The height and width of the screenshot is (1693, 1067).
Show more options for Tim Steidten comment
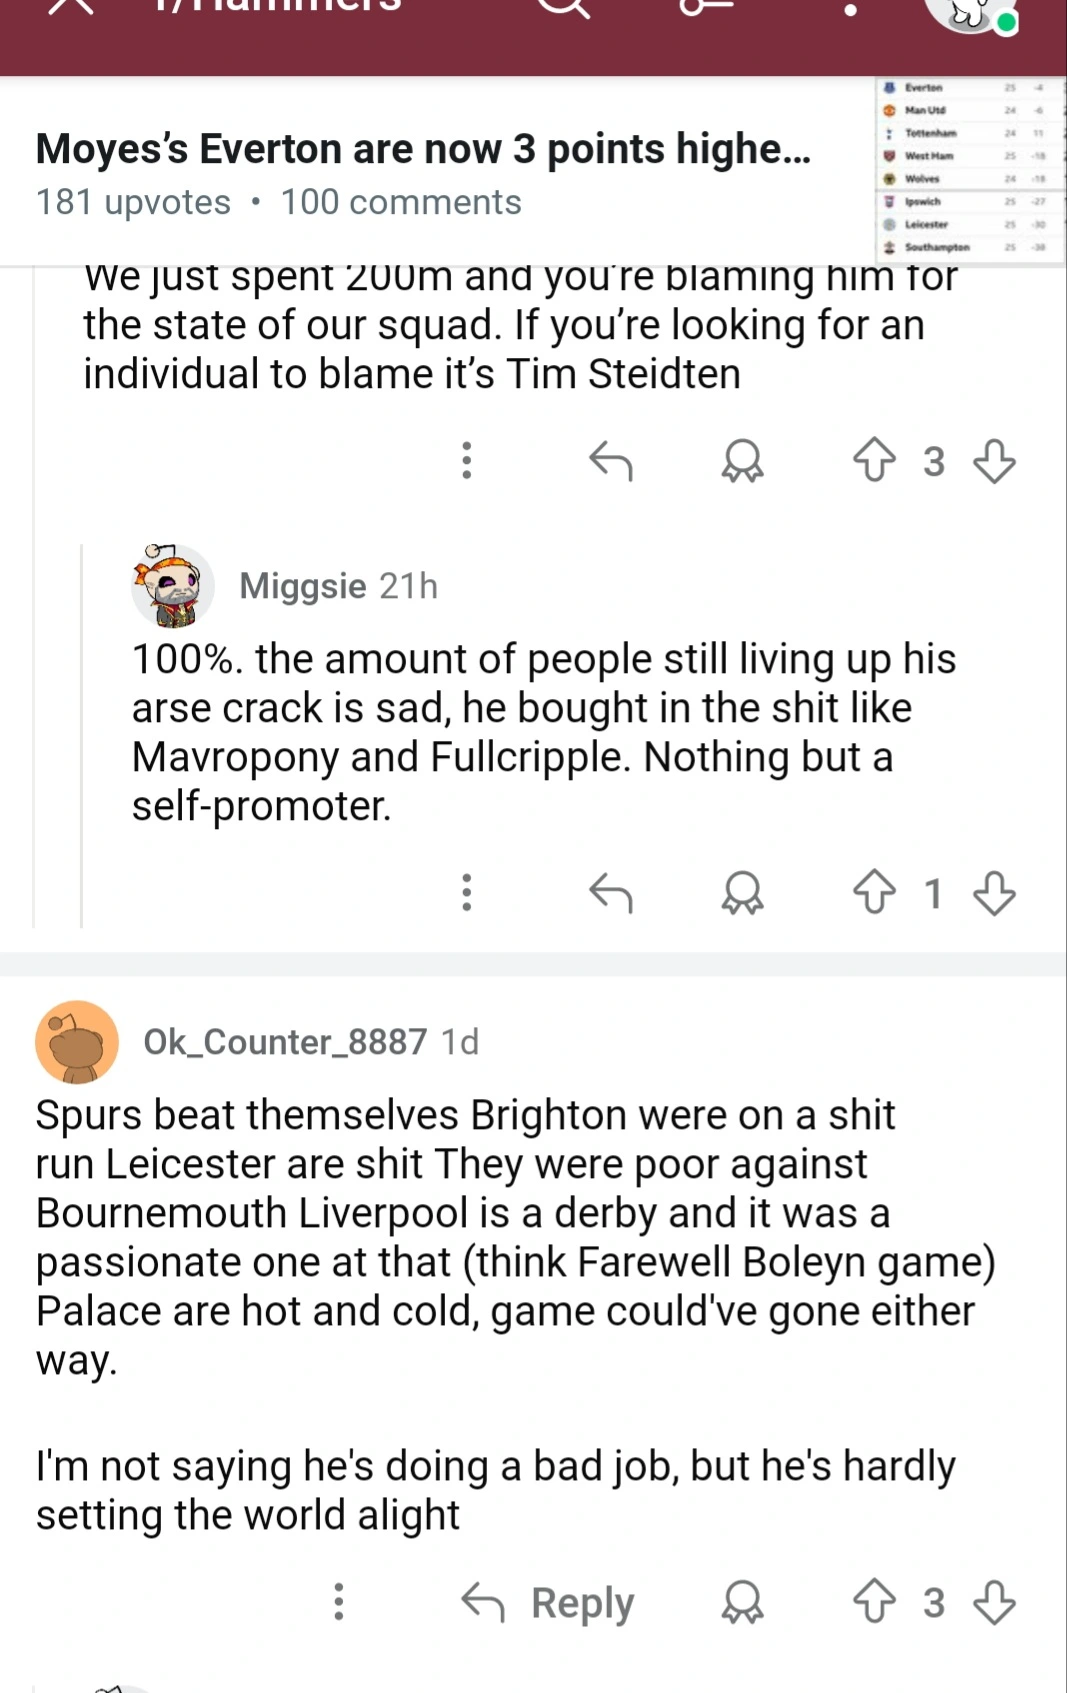pos(466,460)
